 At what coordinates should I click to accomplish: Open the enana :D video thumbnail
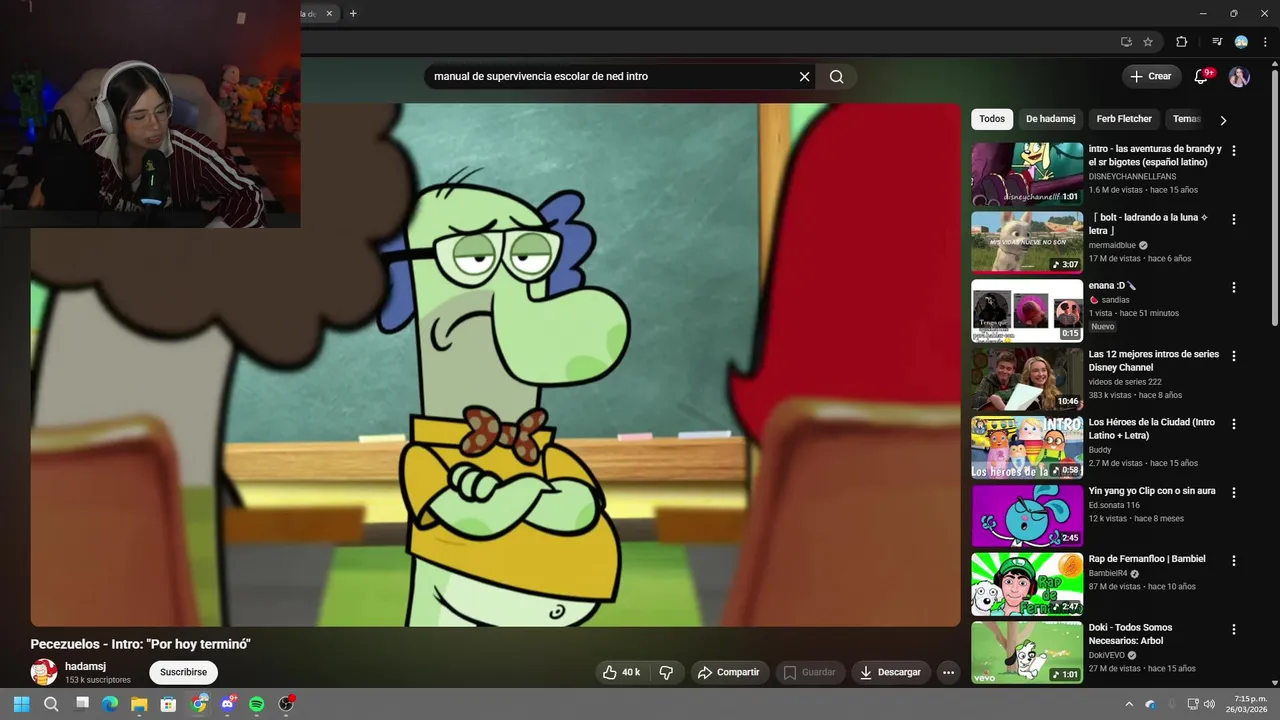pyautogui.click(x=1027, y=311)
